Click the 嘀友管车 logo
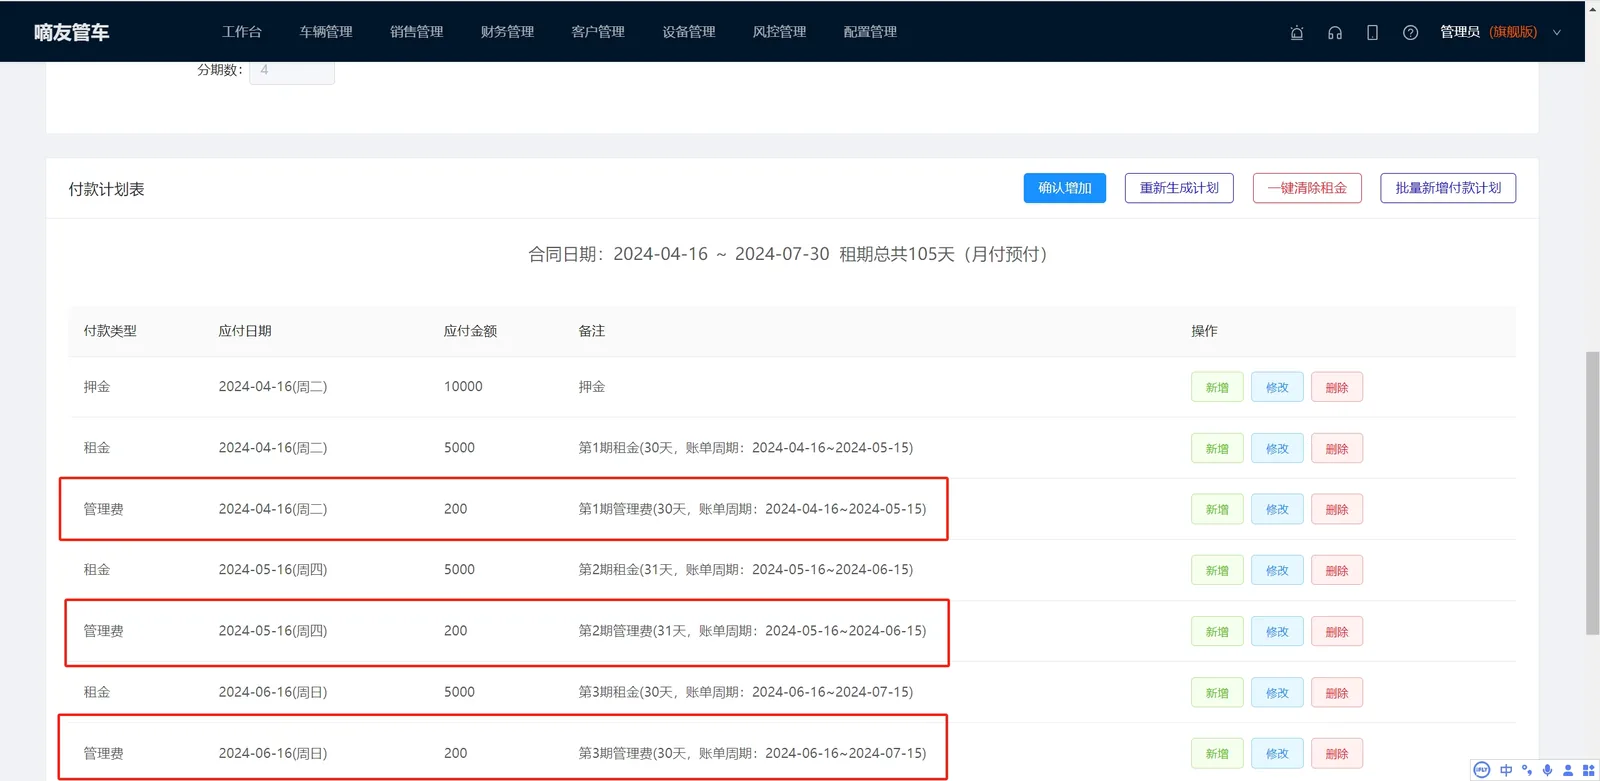 point(71,32)
